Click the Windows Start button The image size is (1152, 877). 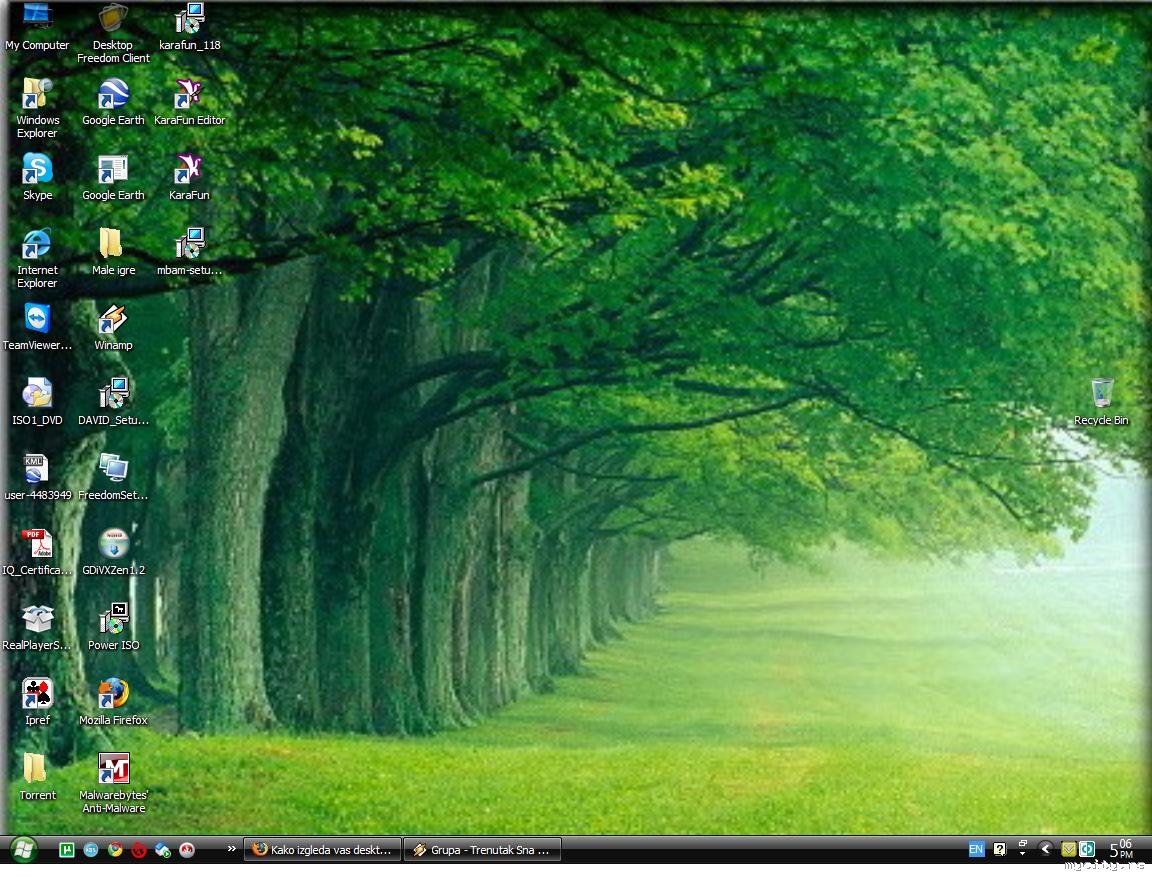(22, 850)
